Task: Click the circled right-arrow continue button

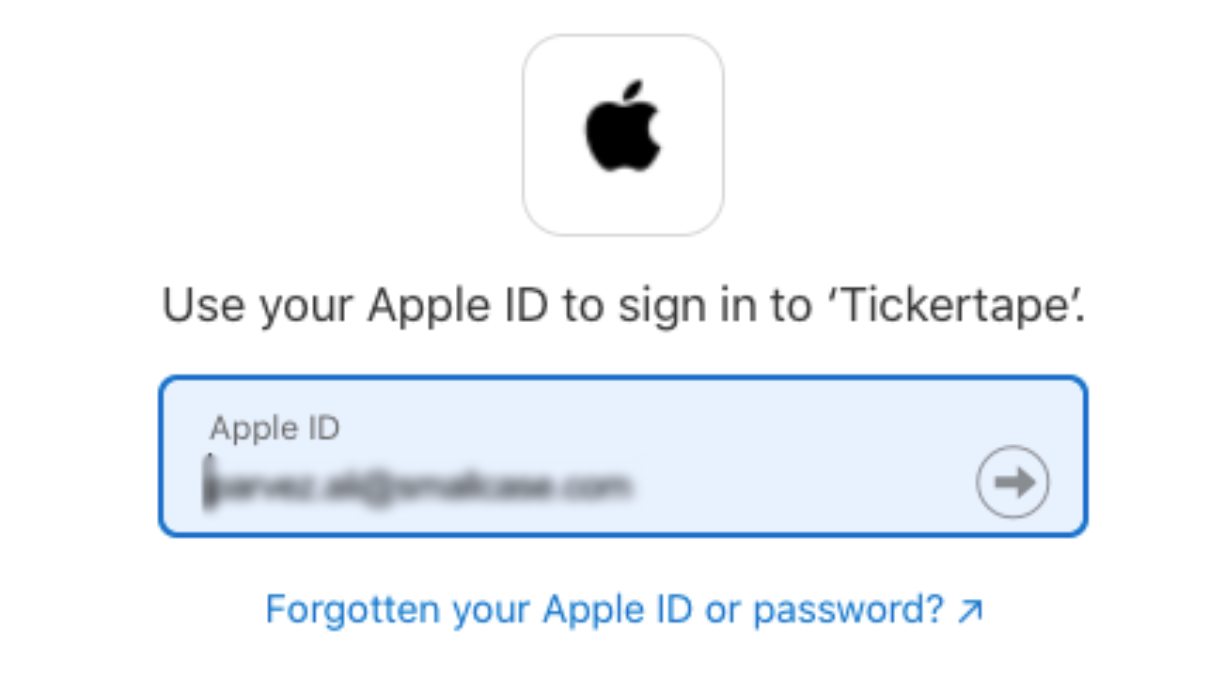Action: click(x=1012, y=482)
